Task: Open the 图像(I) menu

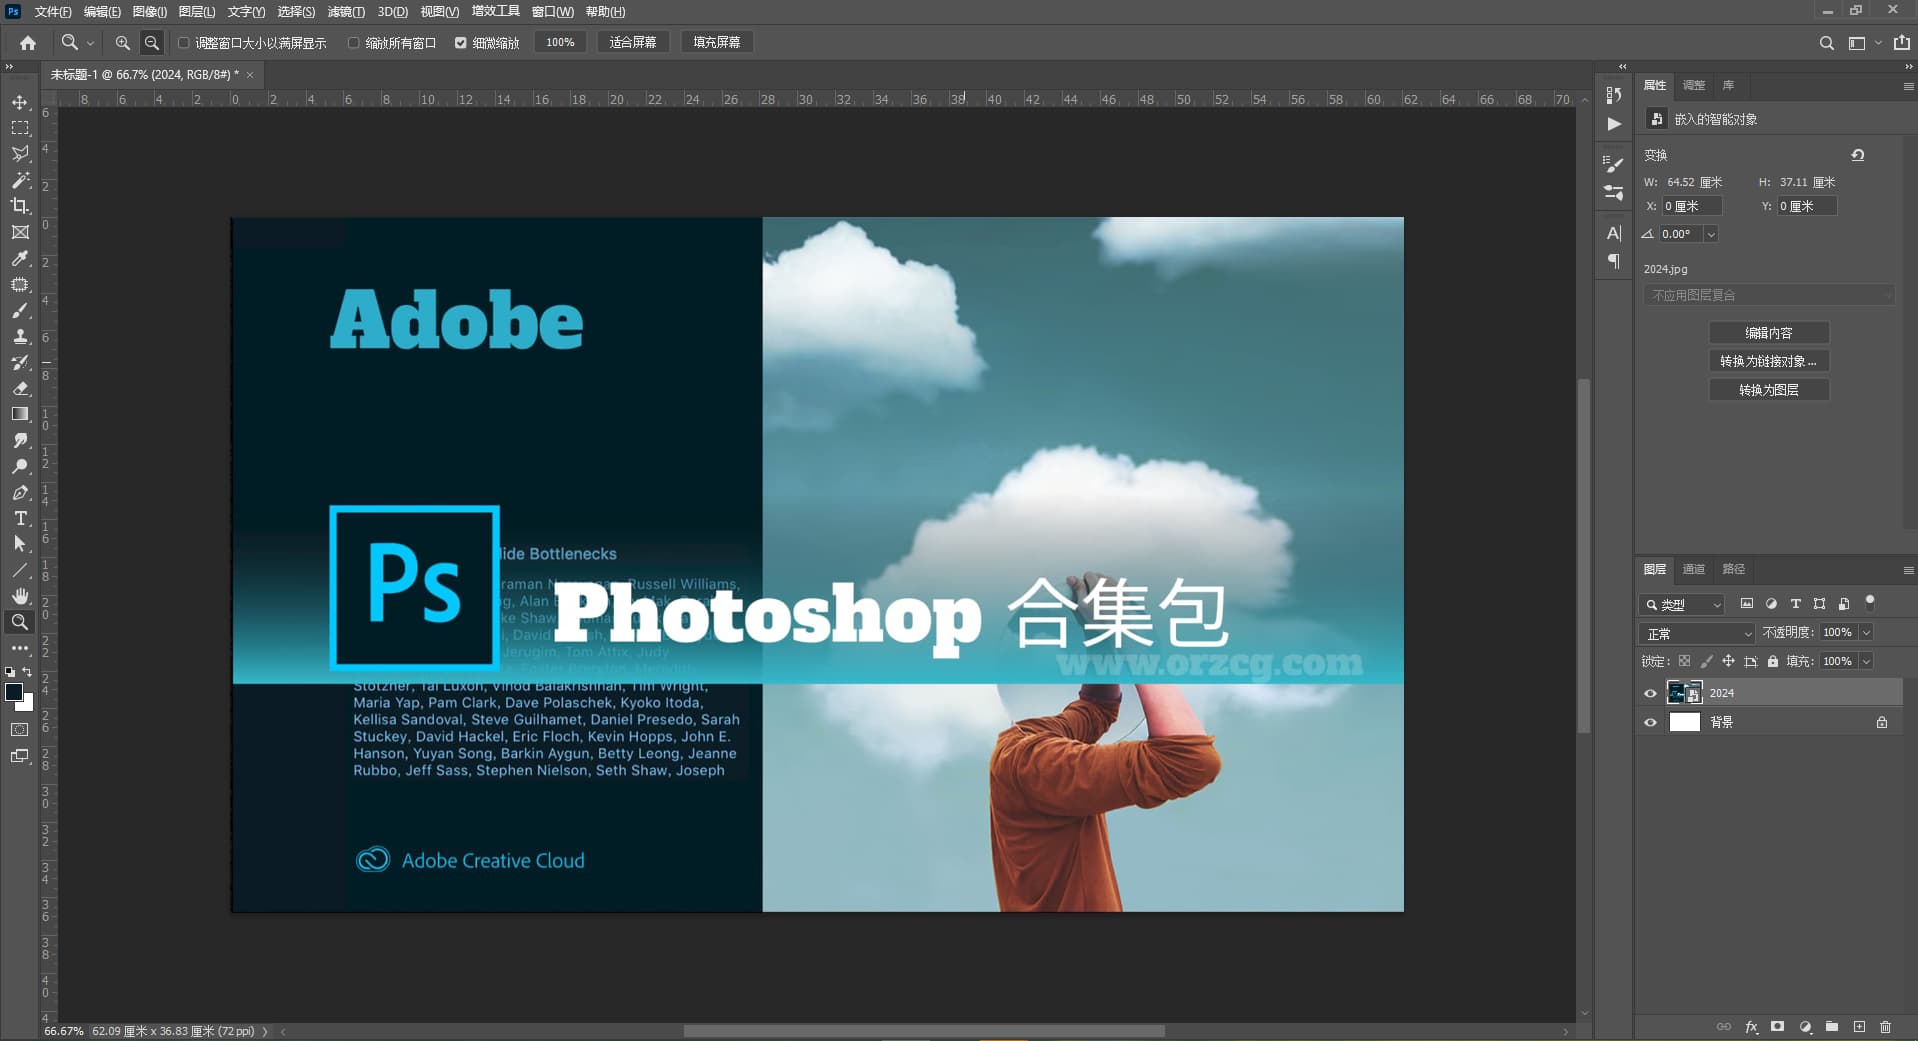Action: (x=149, y=12)
